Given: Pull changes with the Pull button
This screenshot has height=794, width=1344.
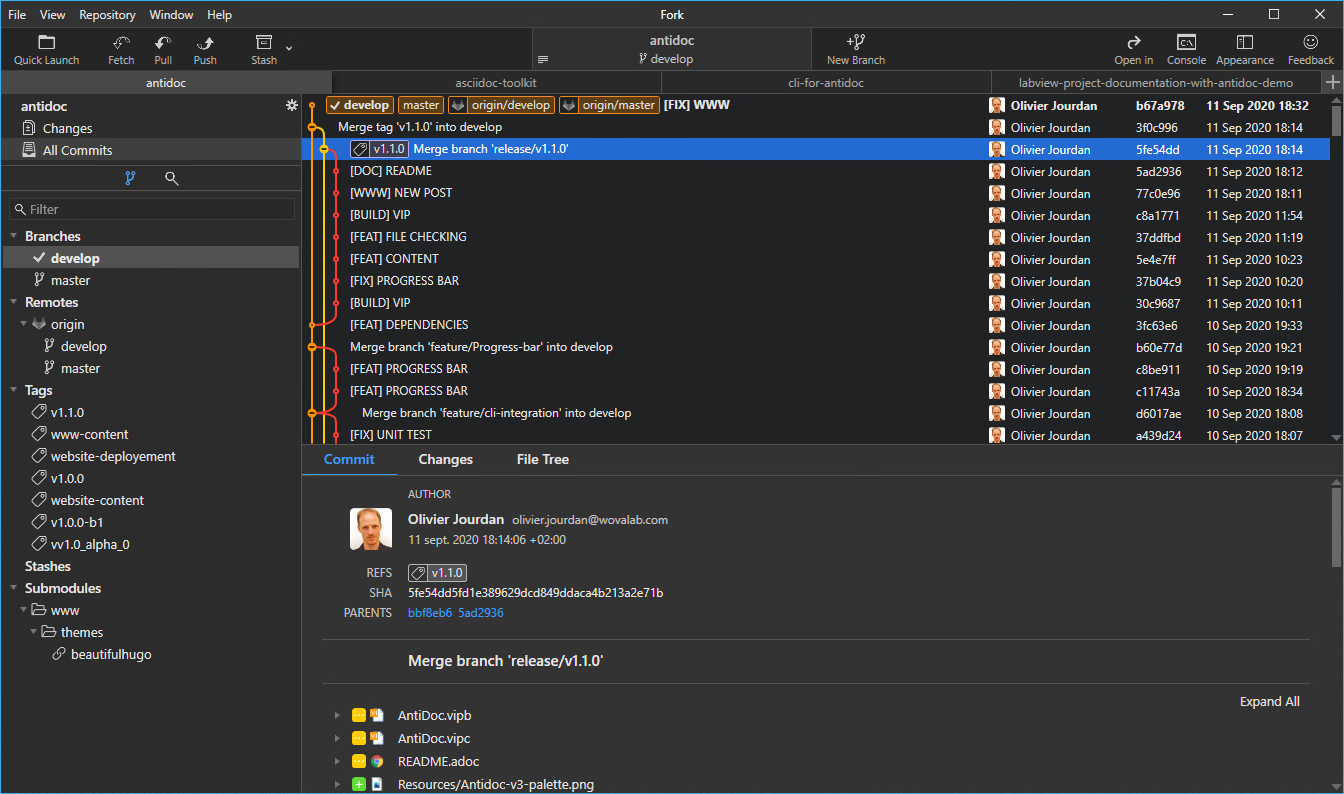Looking at the screenshot, I should point(163,50).
